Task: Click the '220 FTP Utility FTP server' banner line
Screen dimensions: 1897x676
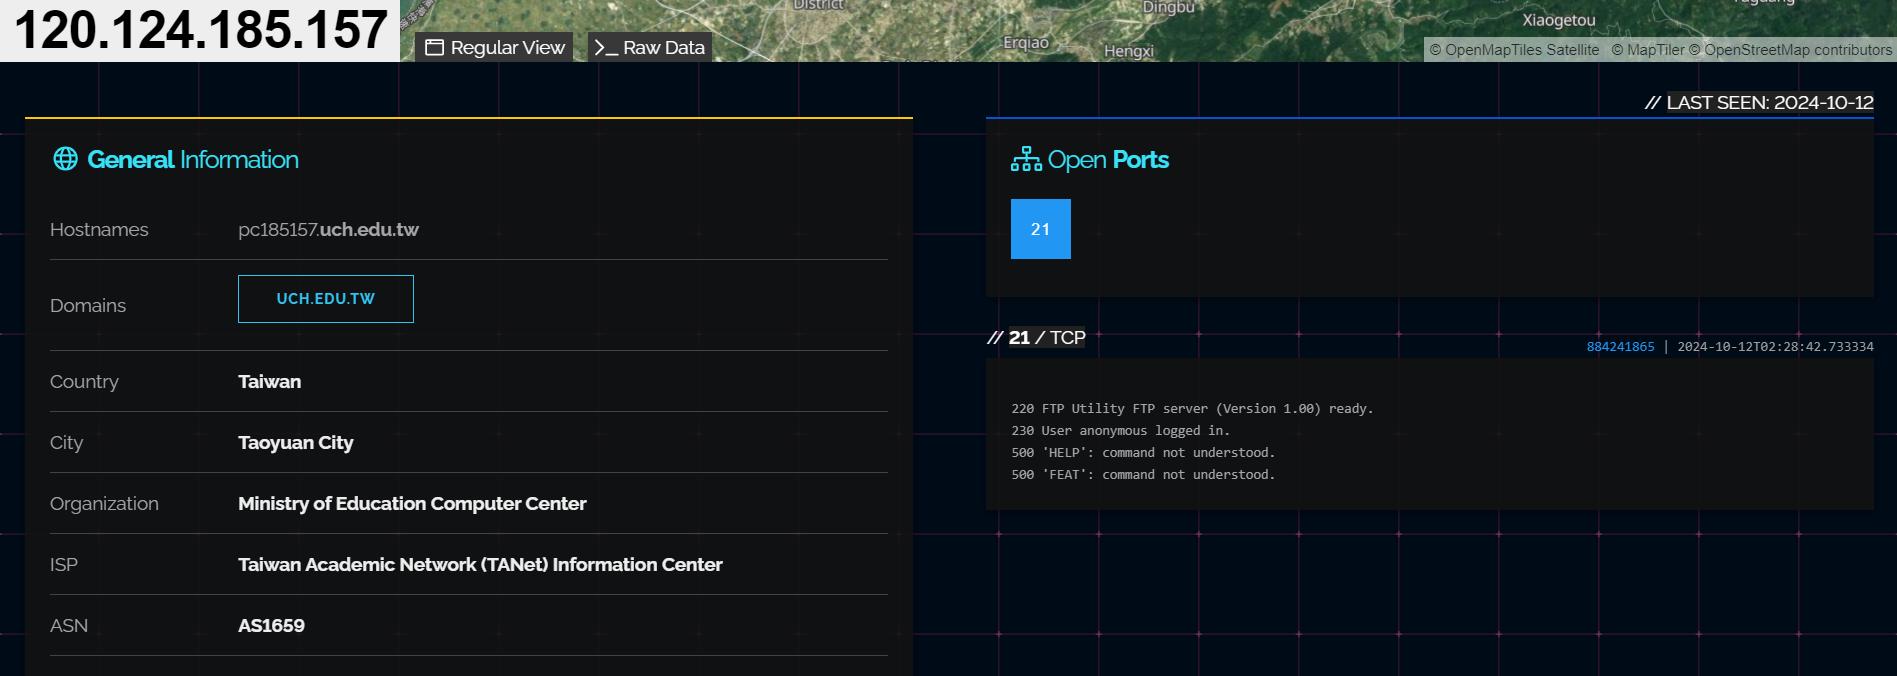Action: 1192,409
